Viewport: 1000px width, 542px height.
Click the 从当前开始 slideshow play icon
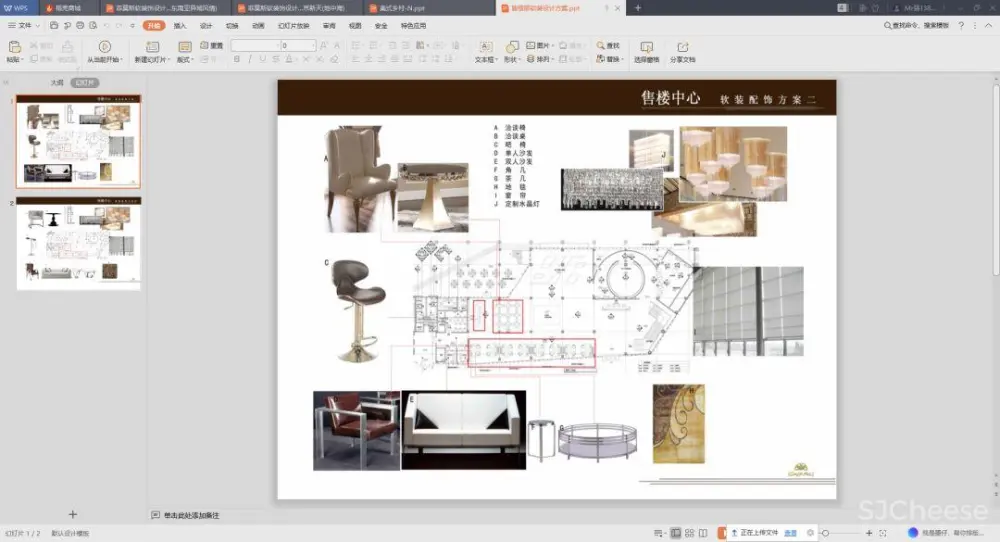105,46
